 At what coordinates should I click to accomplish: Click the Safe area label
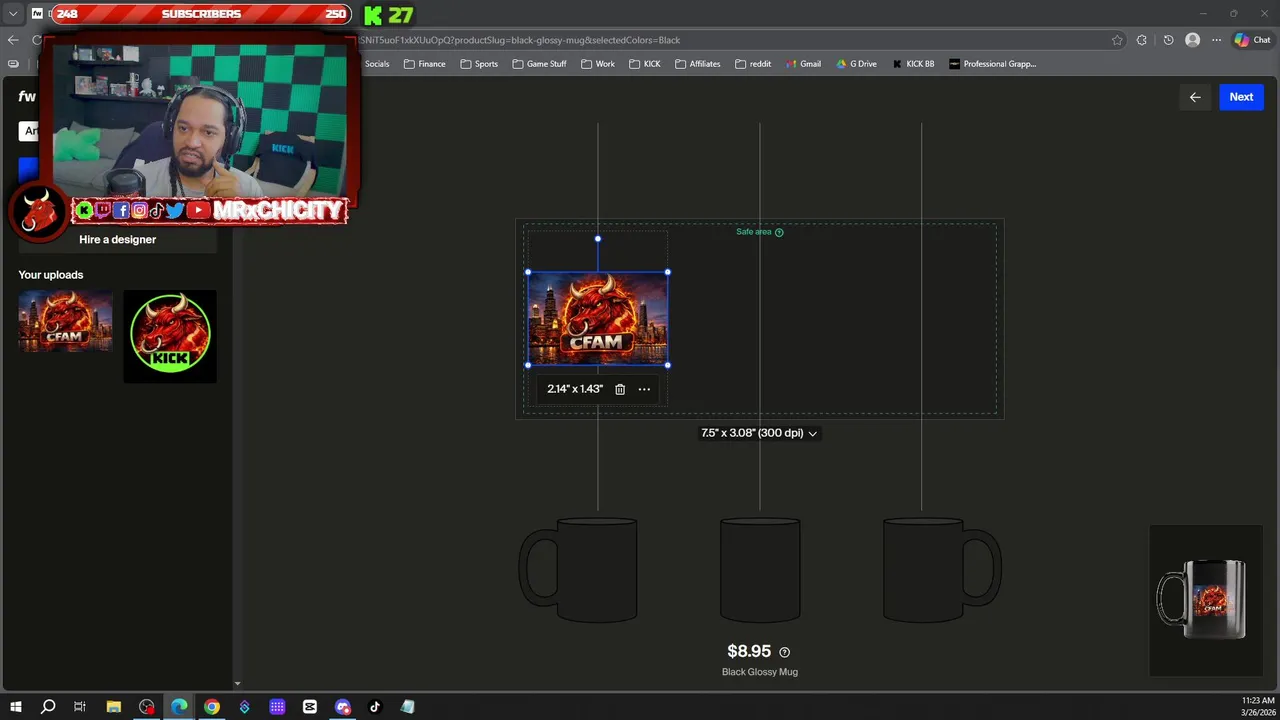(x=754, y=232)
